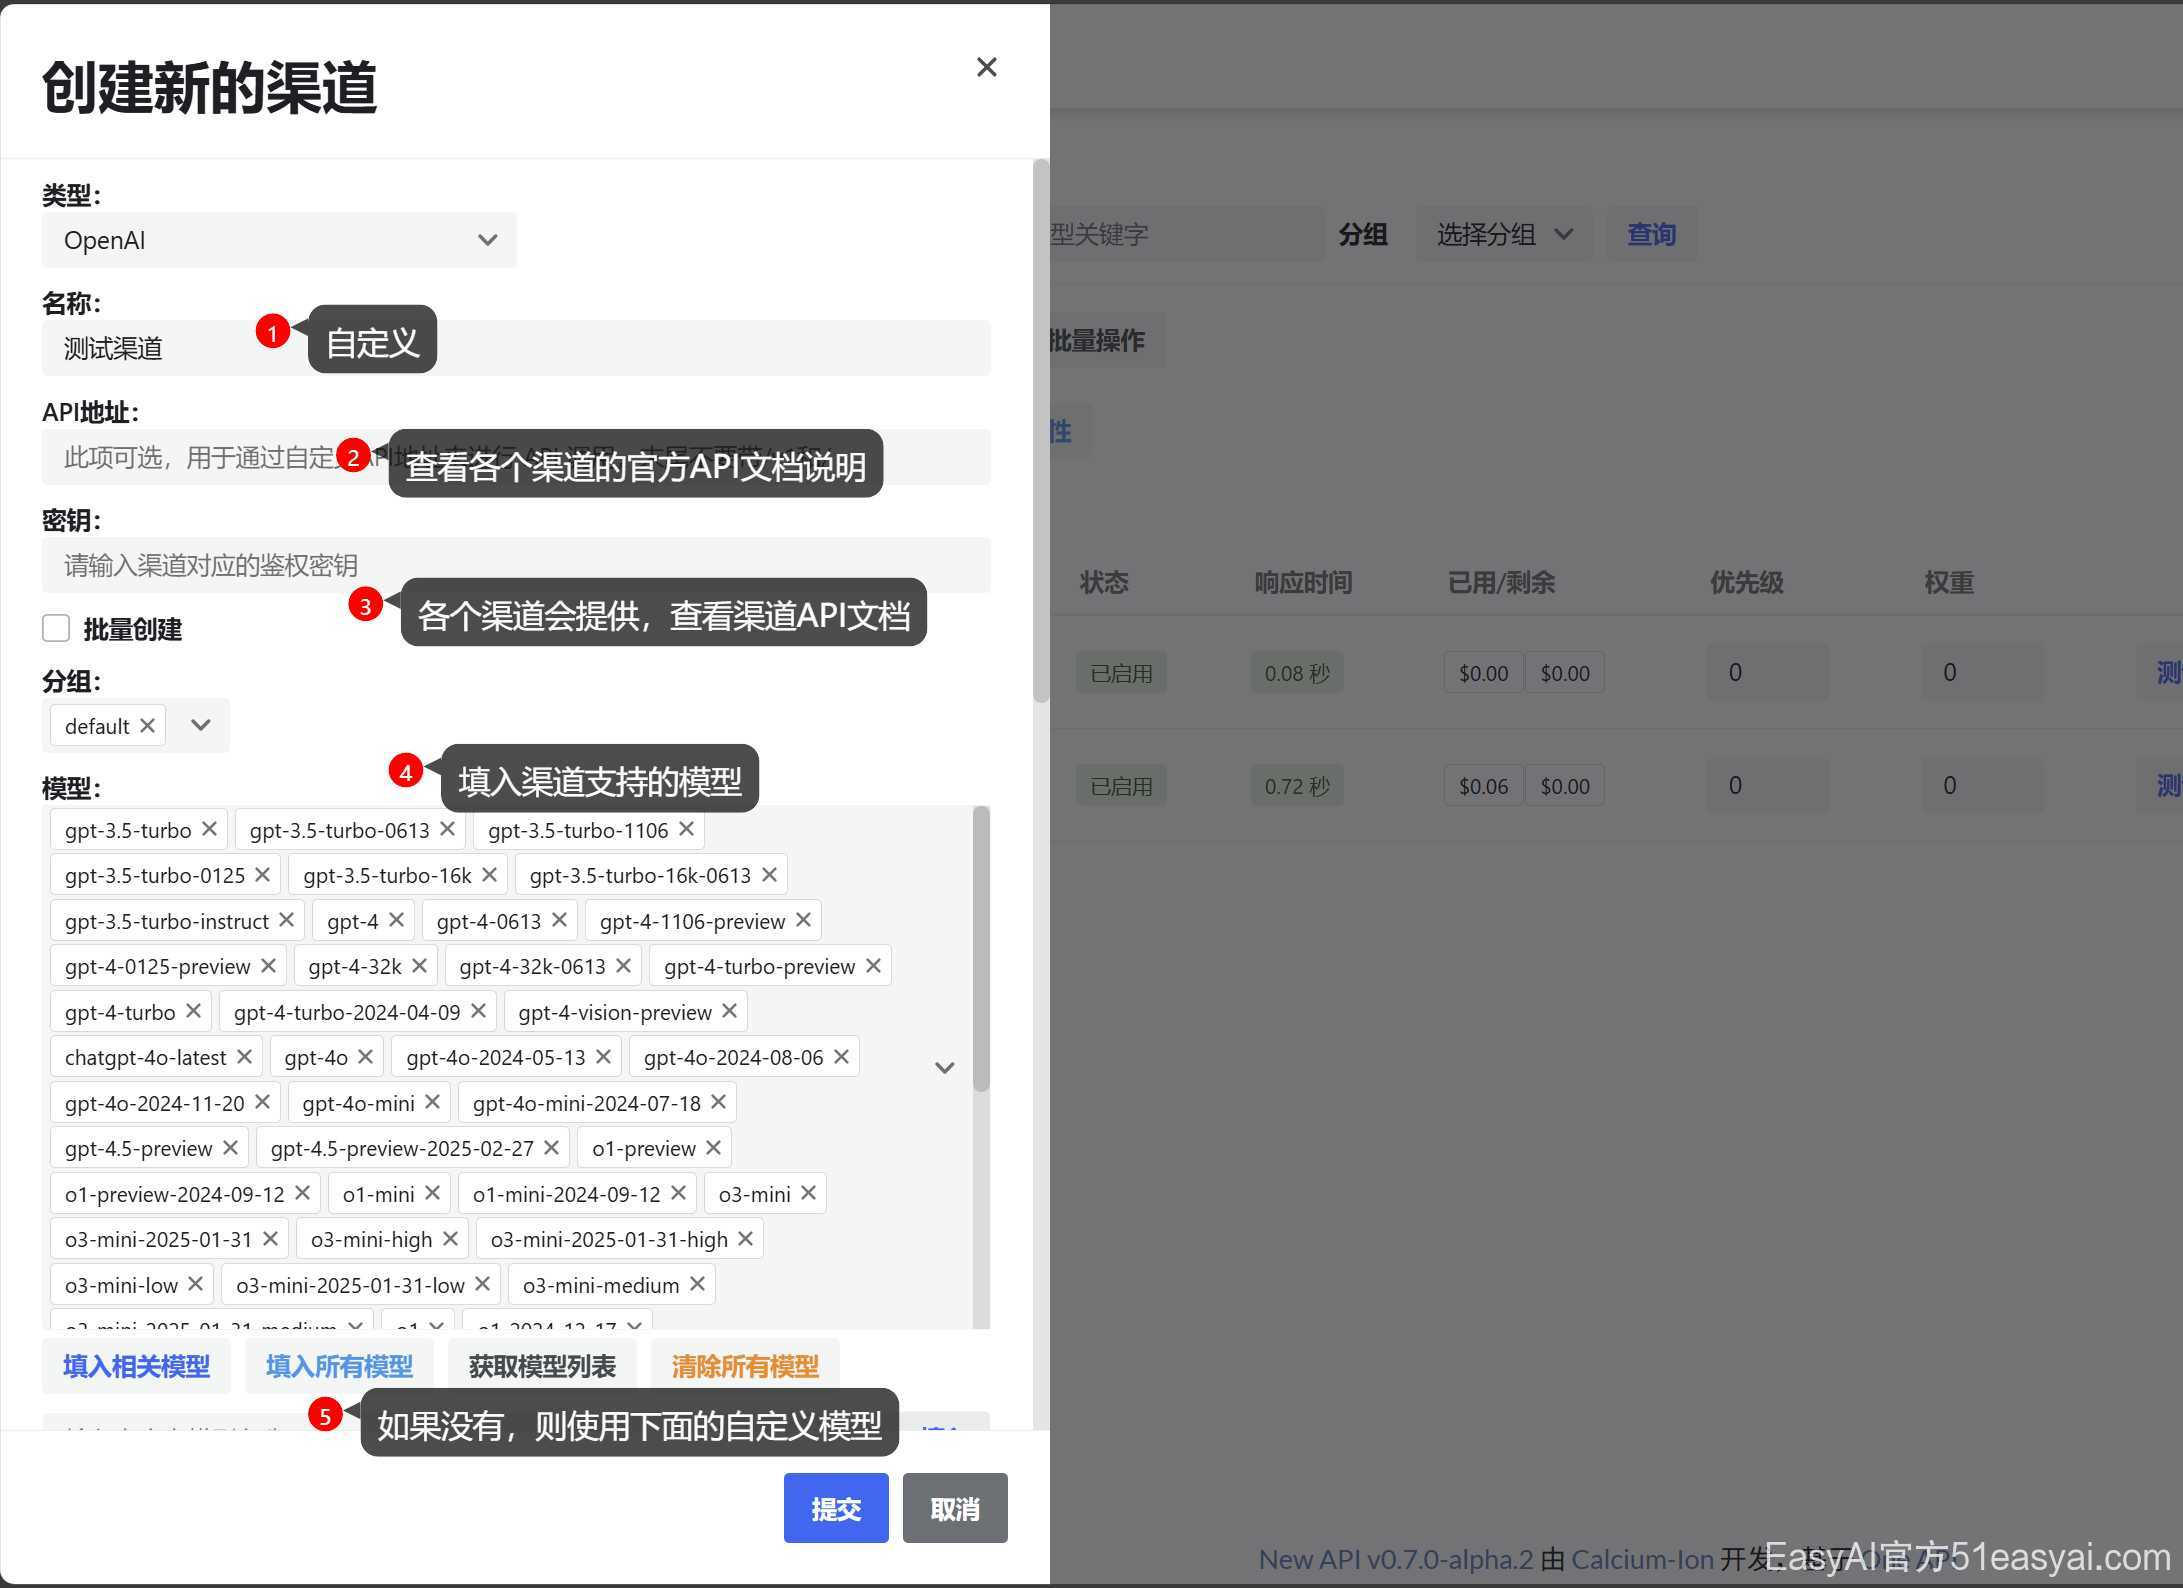Cancel the dialog with 取消
The image size is (2183, 1588).
point(955,1508)
